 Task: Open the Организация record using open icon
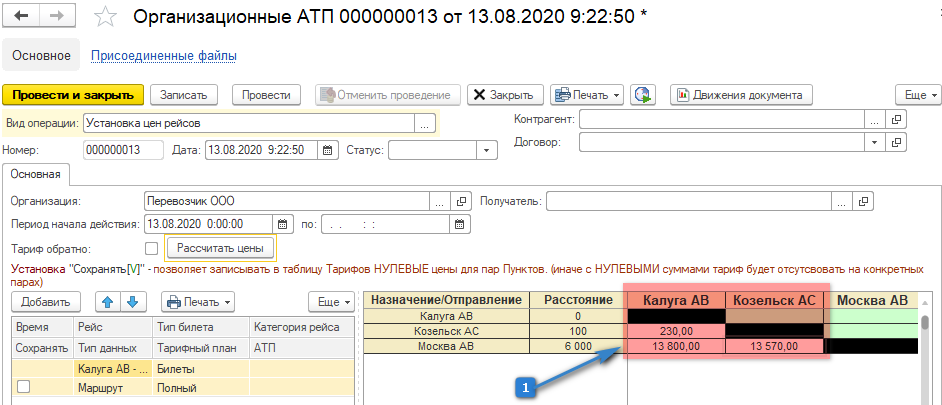461,200
